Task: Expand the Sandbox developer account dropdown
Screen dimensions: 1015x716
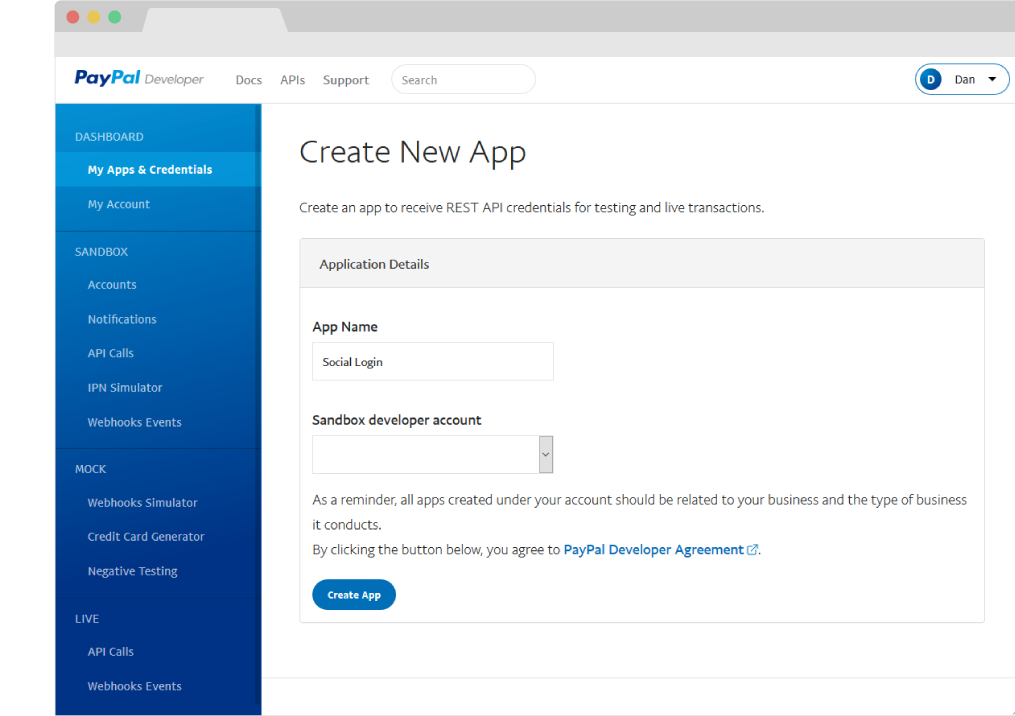Action: coord(545,454)
